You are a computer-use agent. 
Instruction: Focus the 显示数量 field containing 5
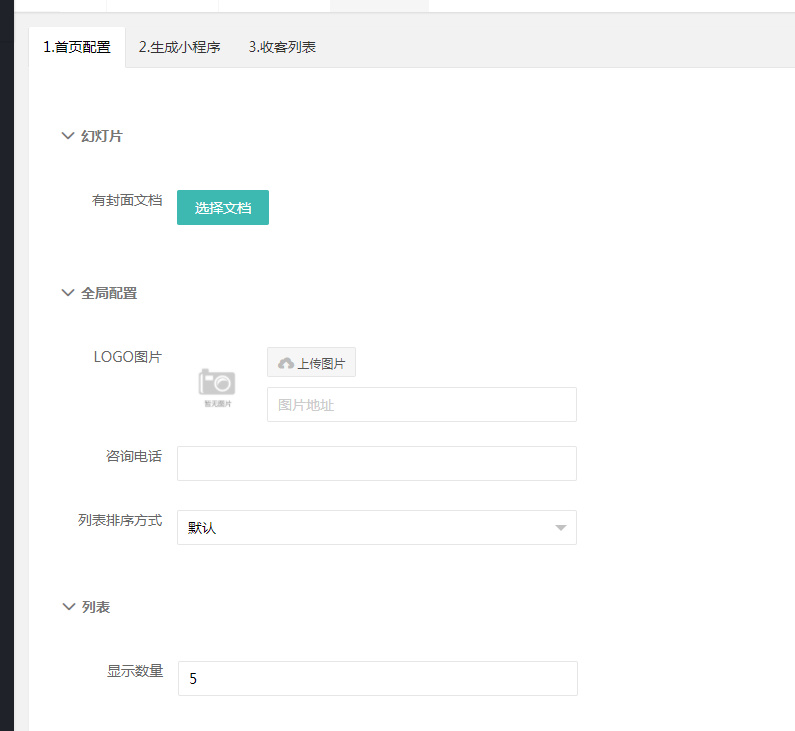pyautogui.click(x=378, y=678)
